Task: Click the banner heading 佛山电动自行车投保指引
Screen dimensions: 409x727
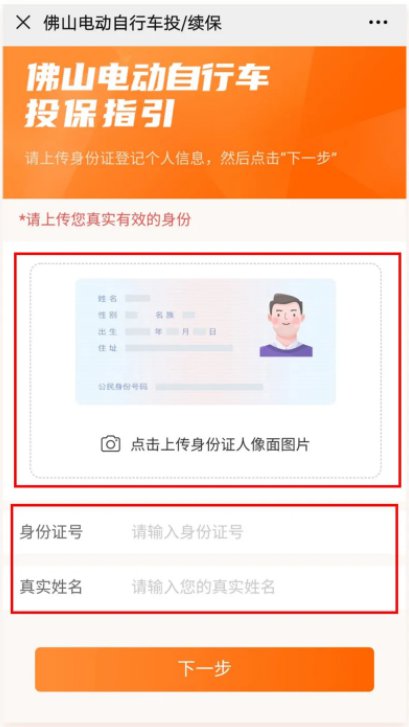Action: point(147,95)
